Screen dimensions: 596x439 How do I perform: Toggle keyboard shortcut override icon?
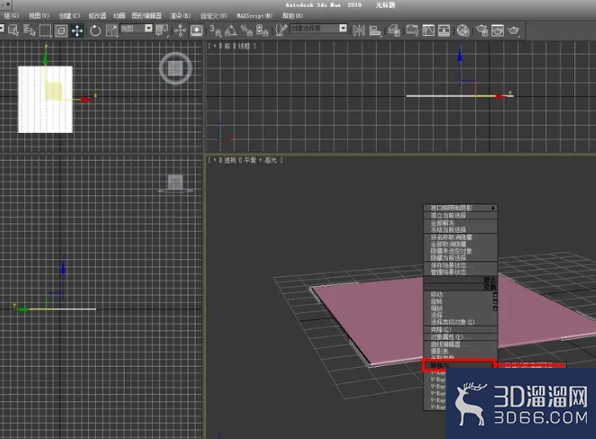(196, 31)
